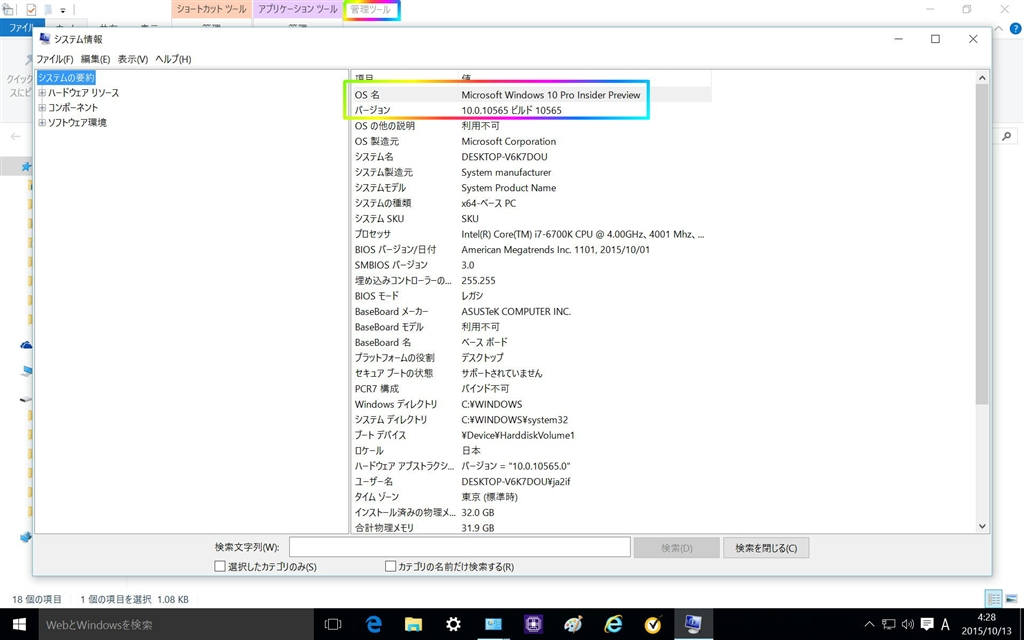Open the Explorer quick access toolbar dropdown arrow

[x=63, y=10]
